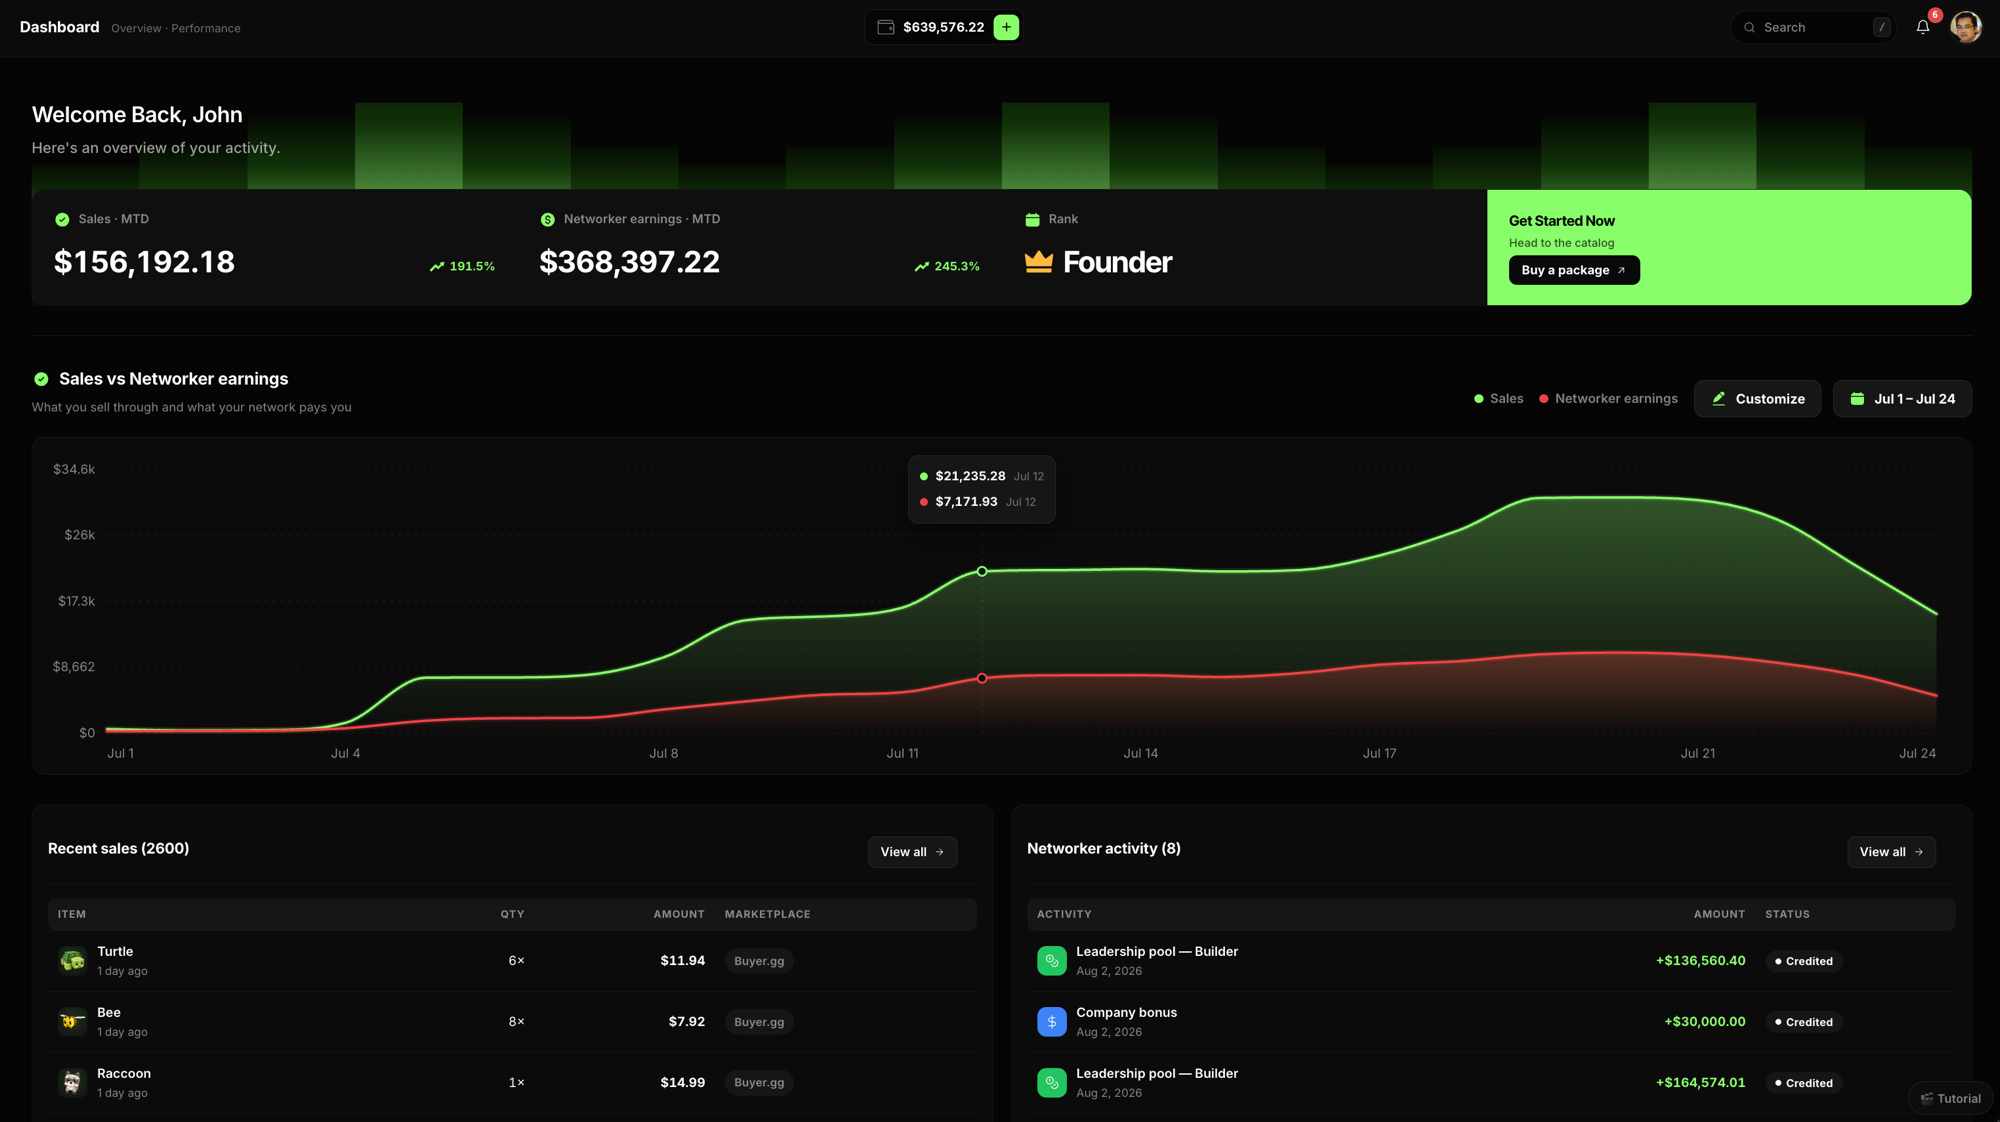Click the wallet balance icon
2000x1122 pixels.
(885, 27)
